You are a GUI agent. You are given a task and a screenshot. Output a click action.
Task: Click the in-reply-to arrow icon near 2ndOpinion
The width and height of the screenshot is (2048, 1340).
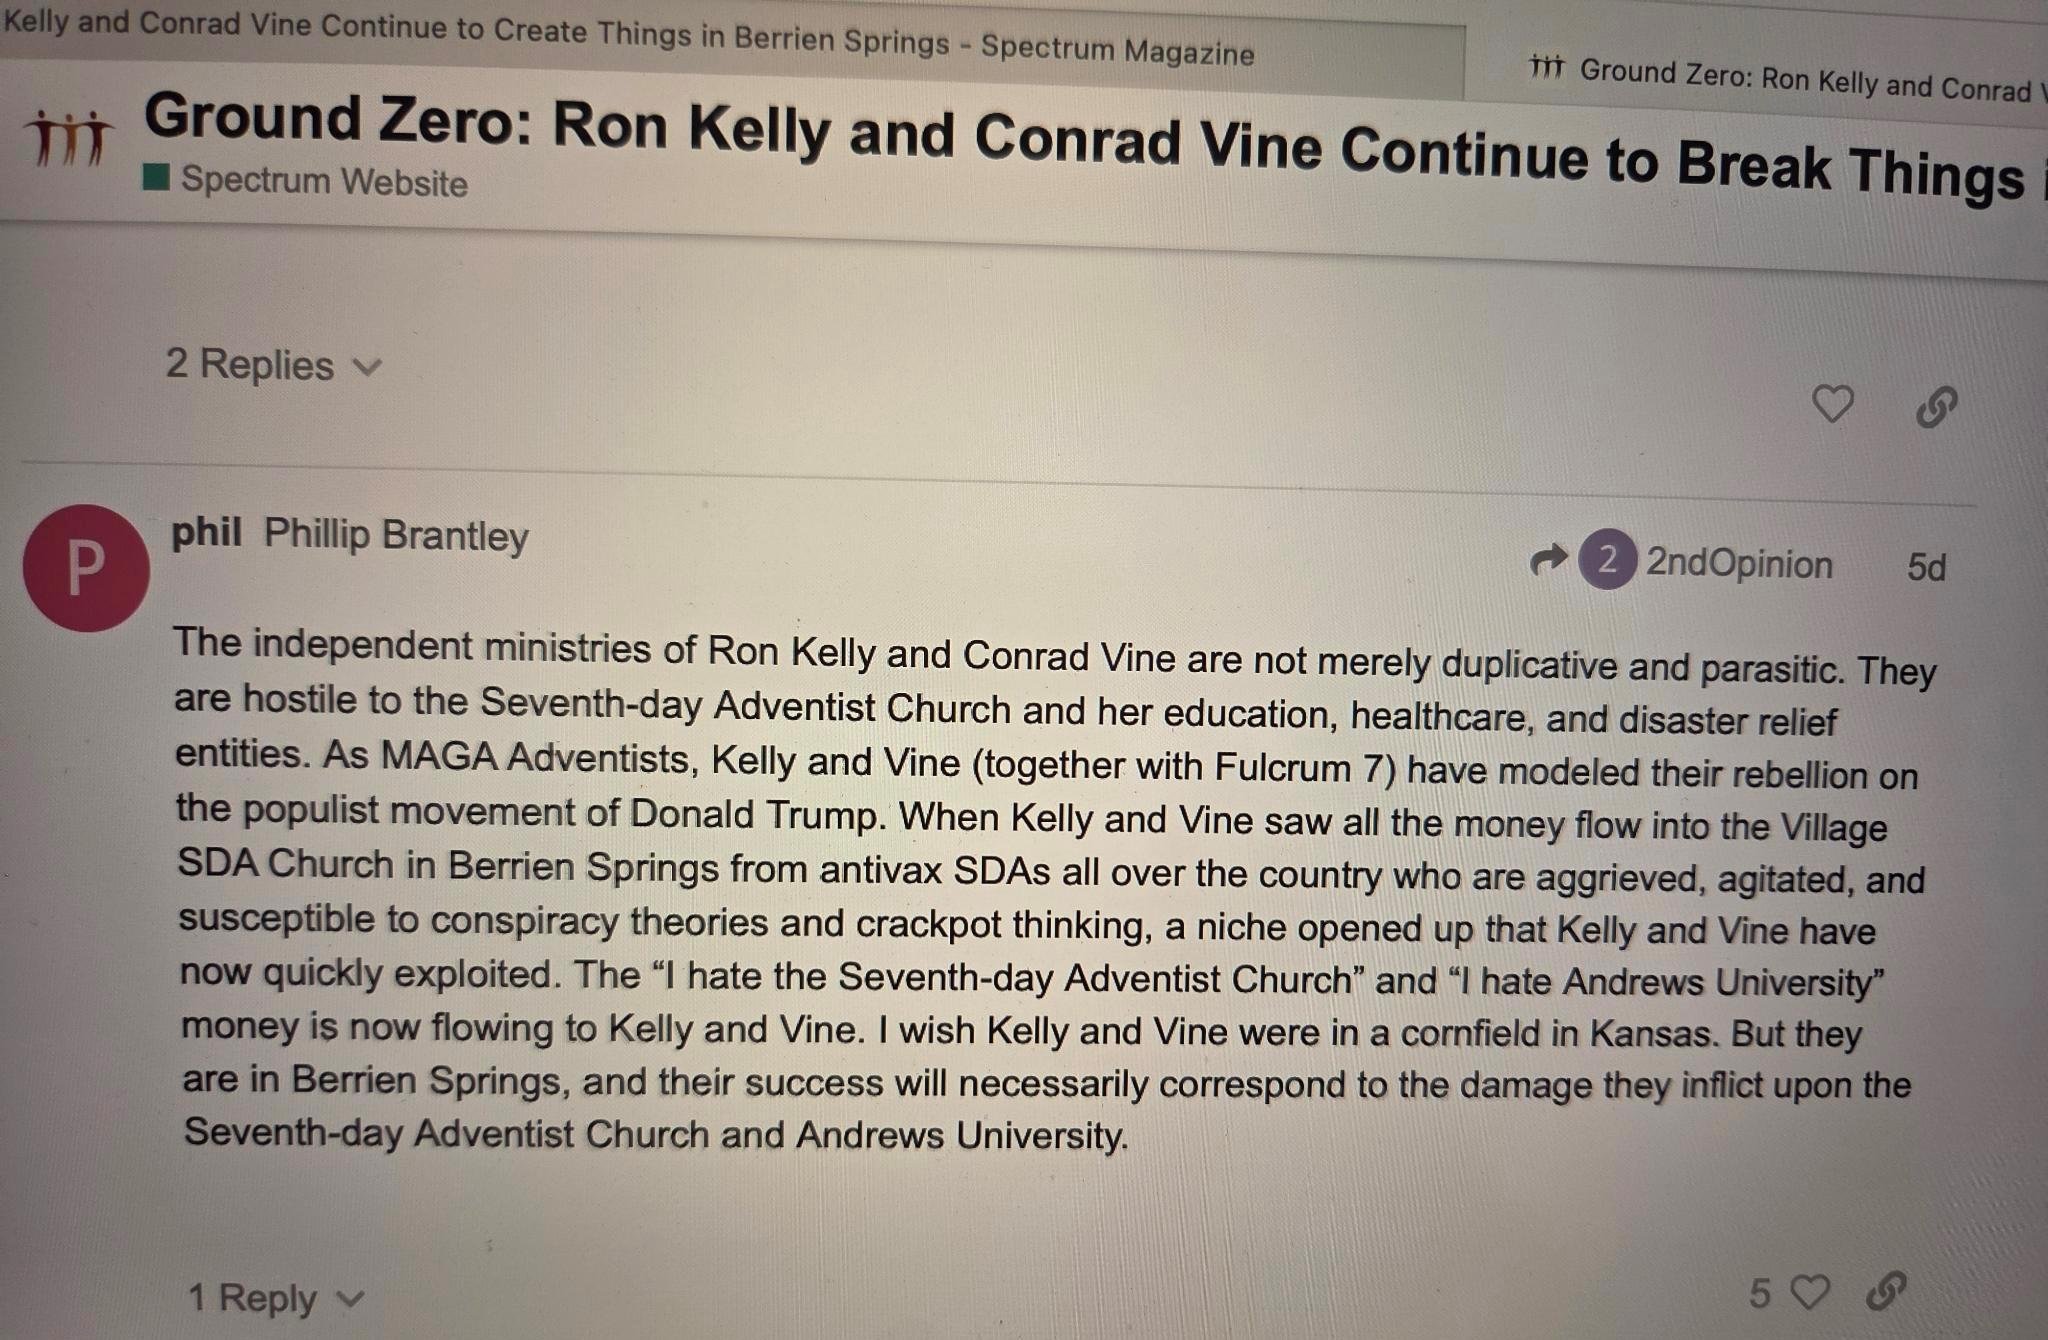coord(1548,559)
